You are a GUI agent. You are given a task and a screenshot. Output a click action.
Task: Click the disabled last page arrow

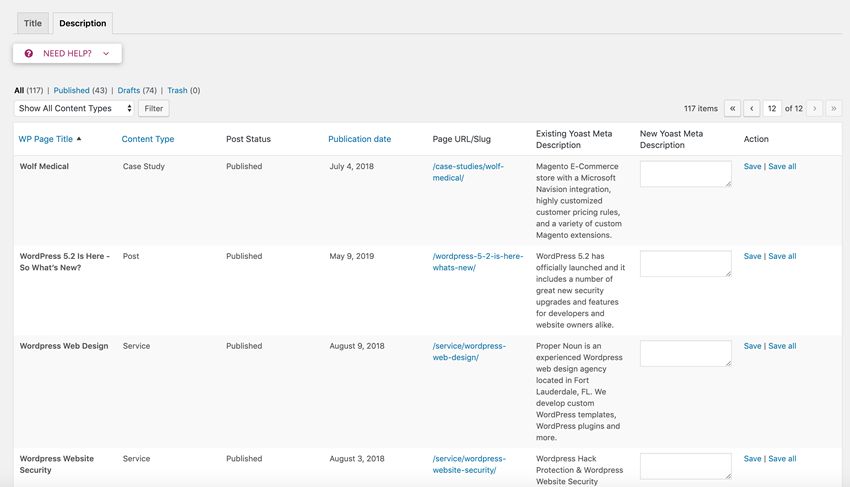point(834,108)
